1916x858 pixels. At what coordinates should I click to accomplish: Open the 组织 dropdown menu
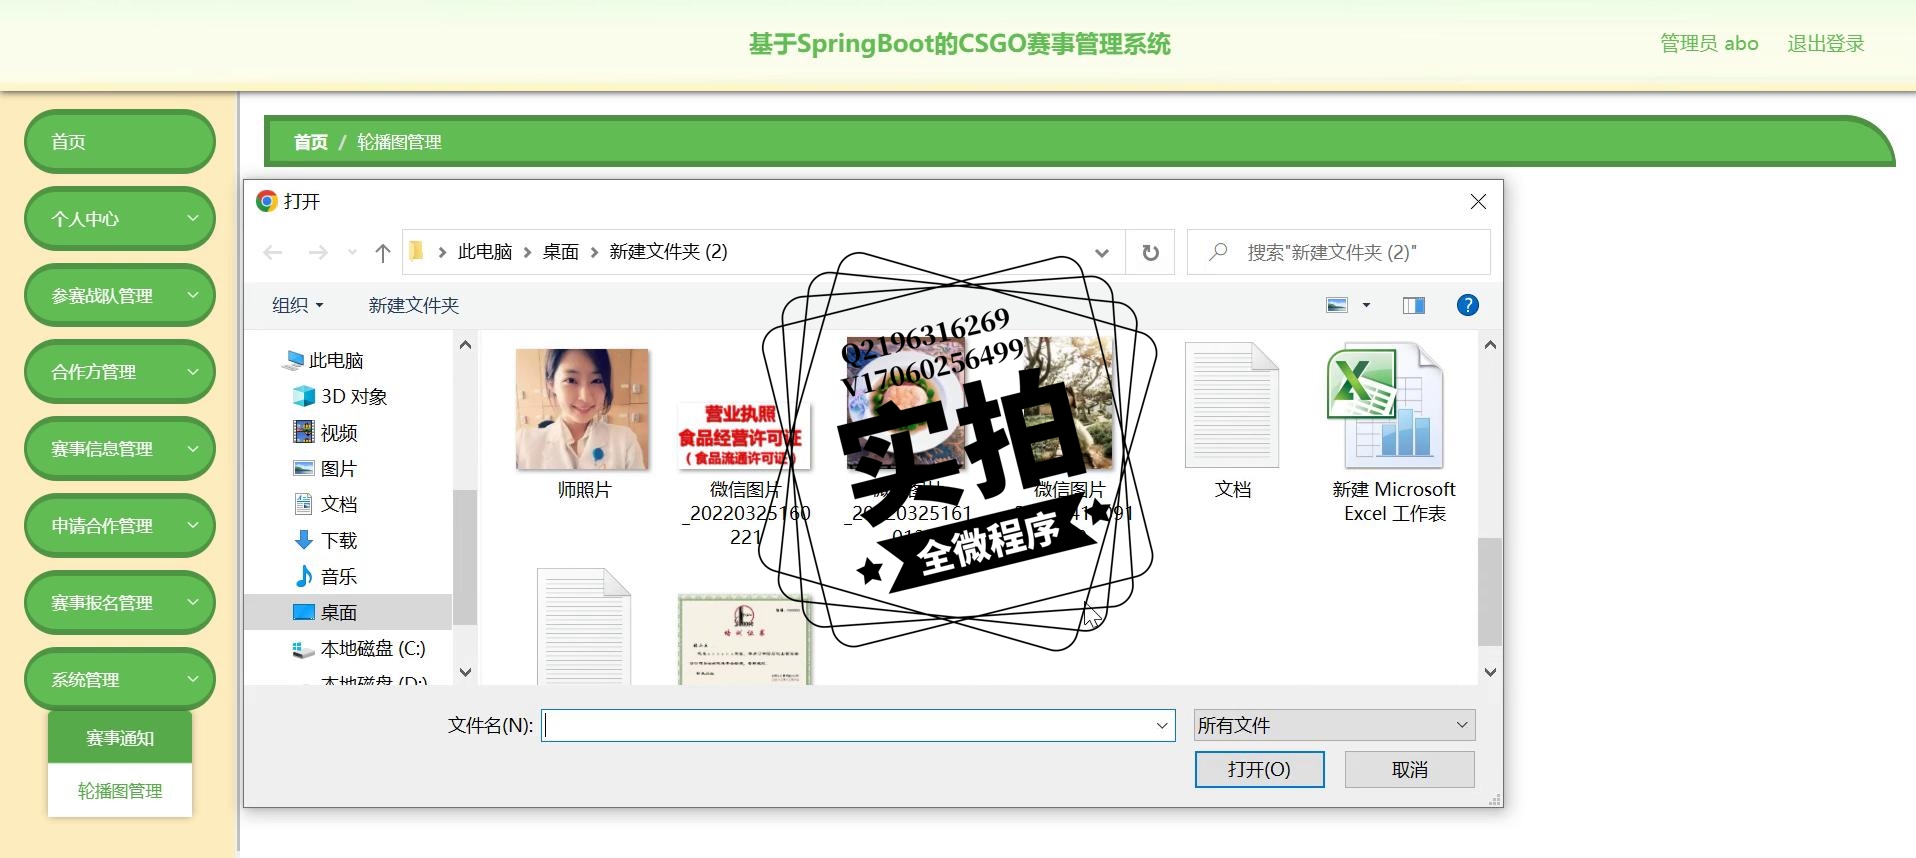point(297,305)
